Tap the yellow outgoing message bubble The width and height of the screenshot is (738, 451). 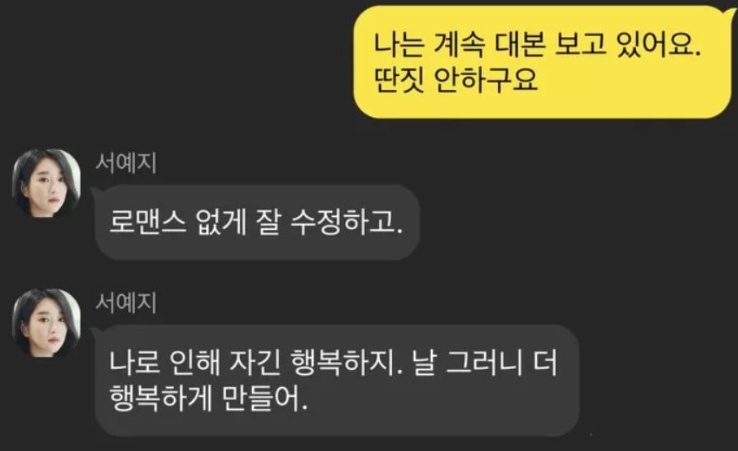click(543, 62)
